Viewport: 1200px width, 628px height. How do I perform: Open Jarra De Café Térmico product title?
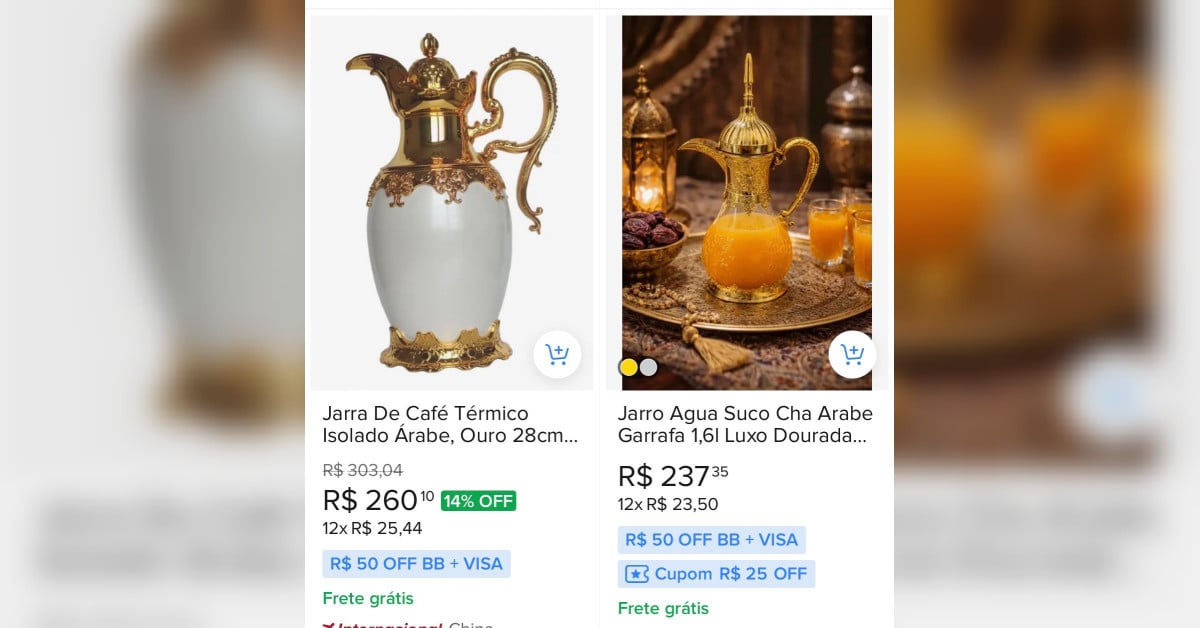[450, 425]
